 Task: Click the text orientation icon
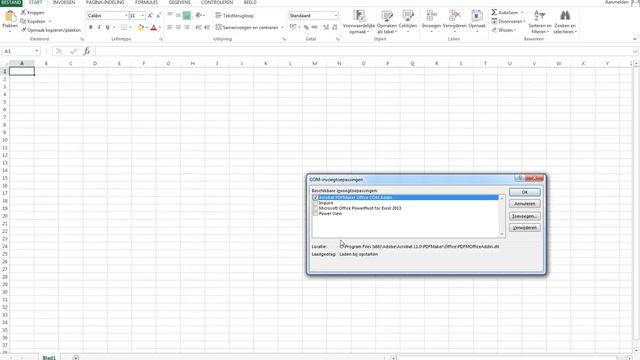point(199,16)
